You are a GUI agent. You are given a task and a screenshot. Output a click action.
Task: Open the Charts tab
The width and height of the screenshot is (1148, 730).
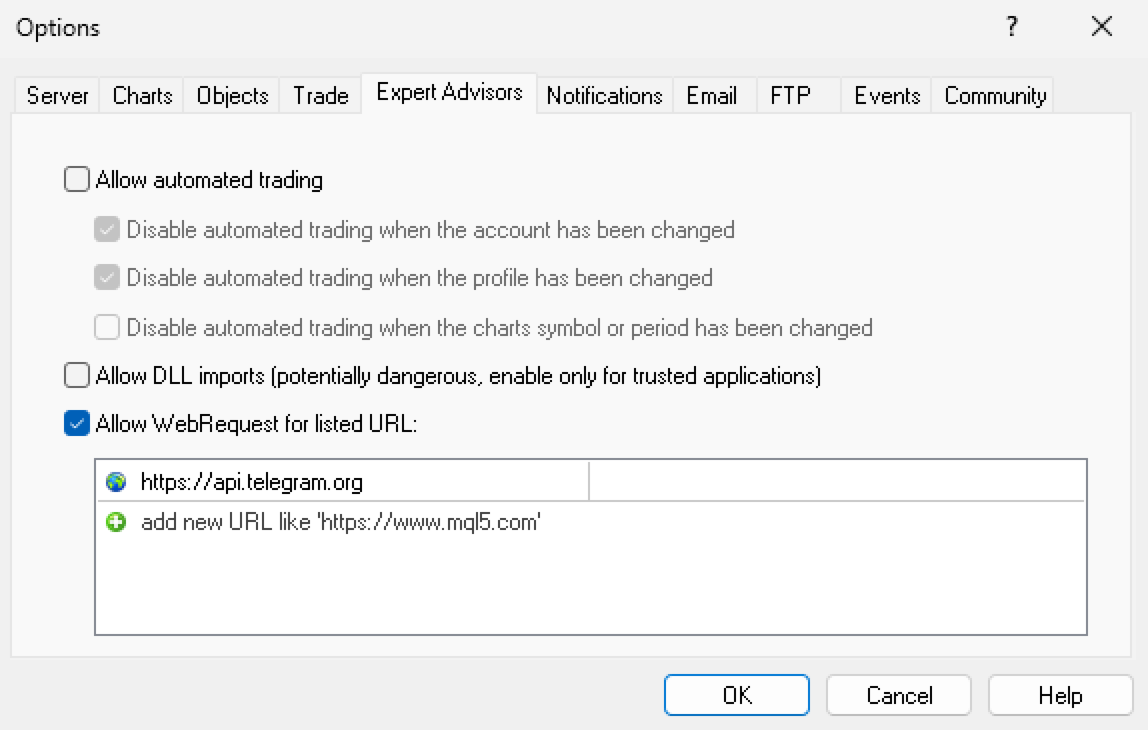[142, 96]
